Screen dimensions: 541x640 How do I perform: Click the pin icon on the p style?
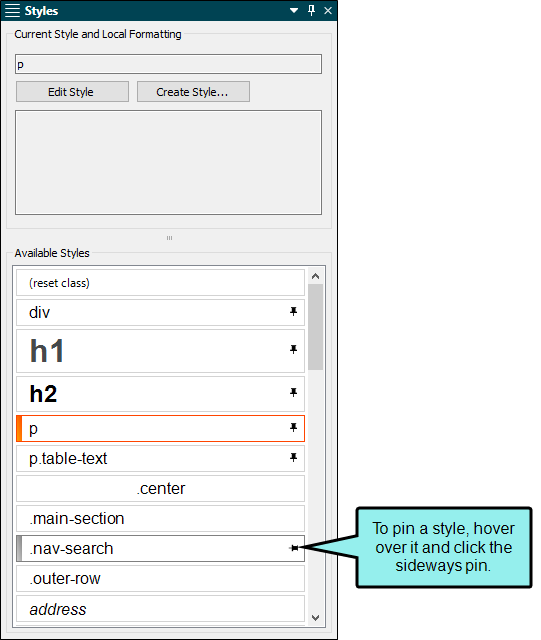pos(293,428)
